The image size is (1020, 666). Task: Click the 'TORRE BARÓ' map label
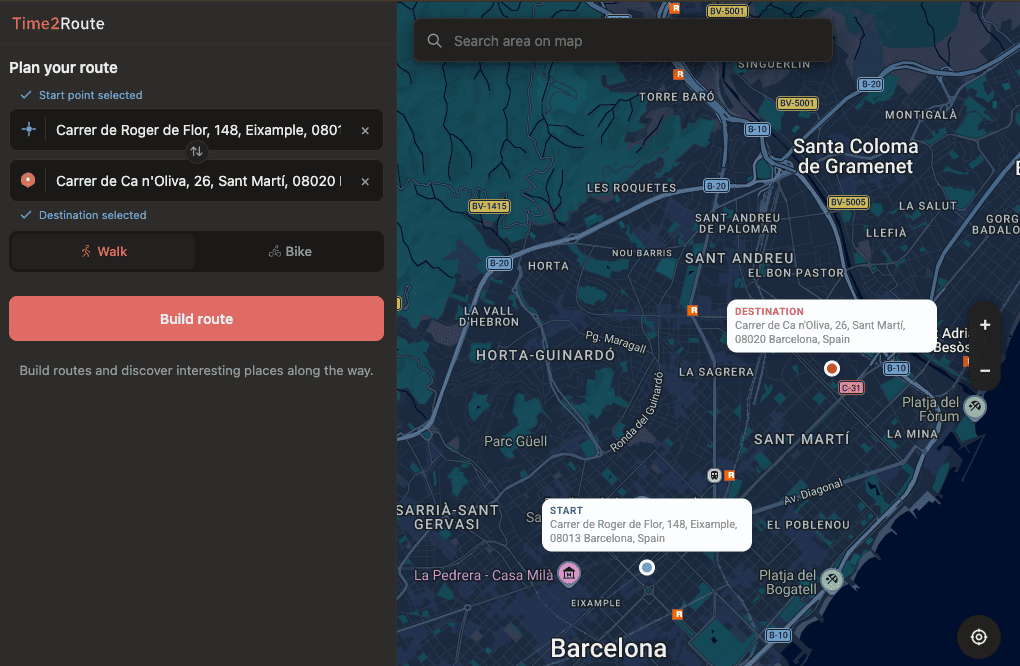(677, 97)
